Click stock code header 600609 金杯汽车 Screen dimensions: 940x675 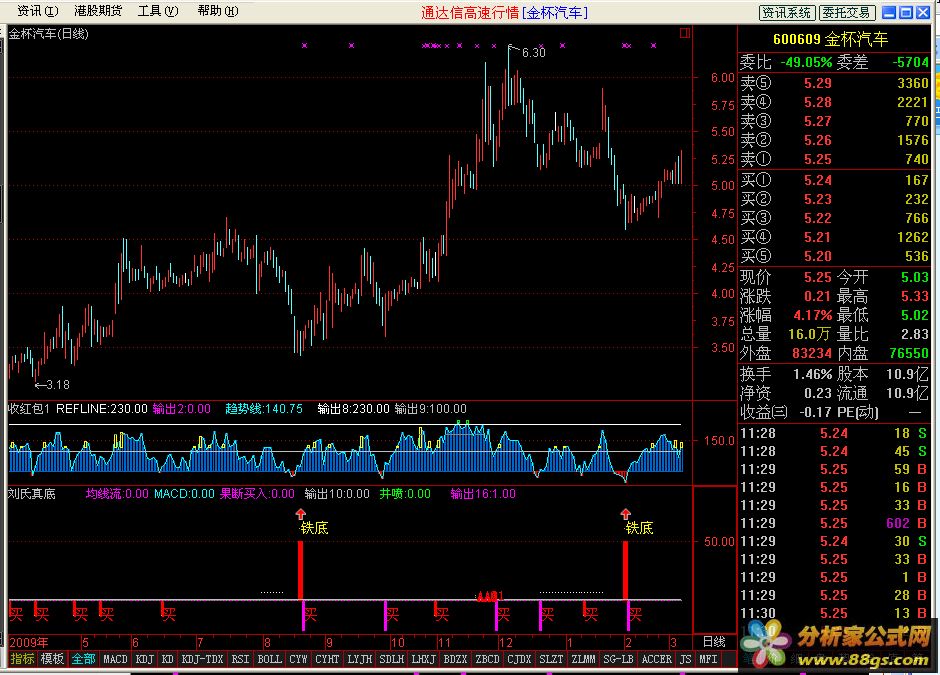click(830, 40)
